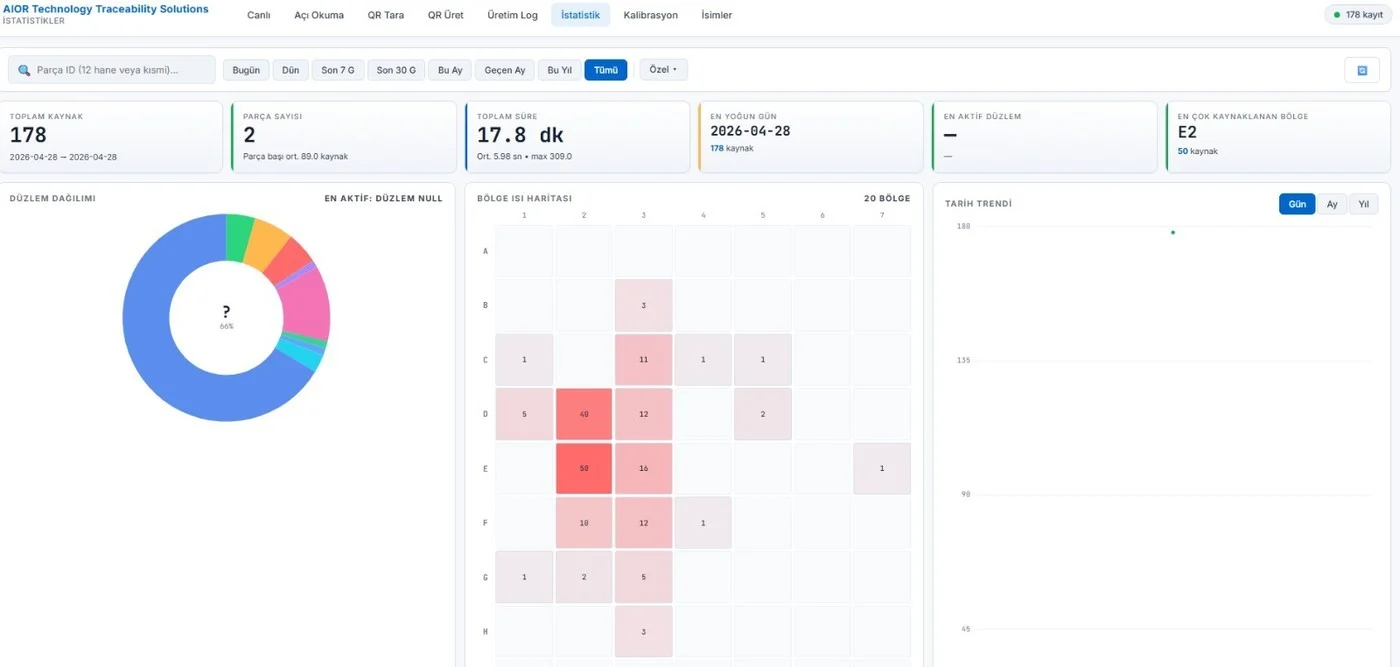Click heatmap cell D3 with value 12
This screenshot has width=1400, height=667.
click(644, 414)
